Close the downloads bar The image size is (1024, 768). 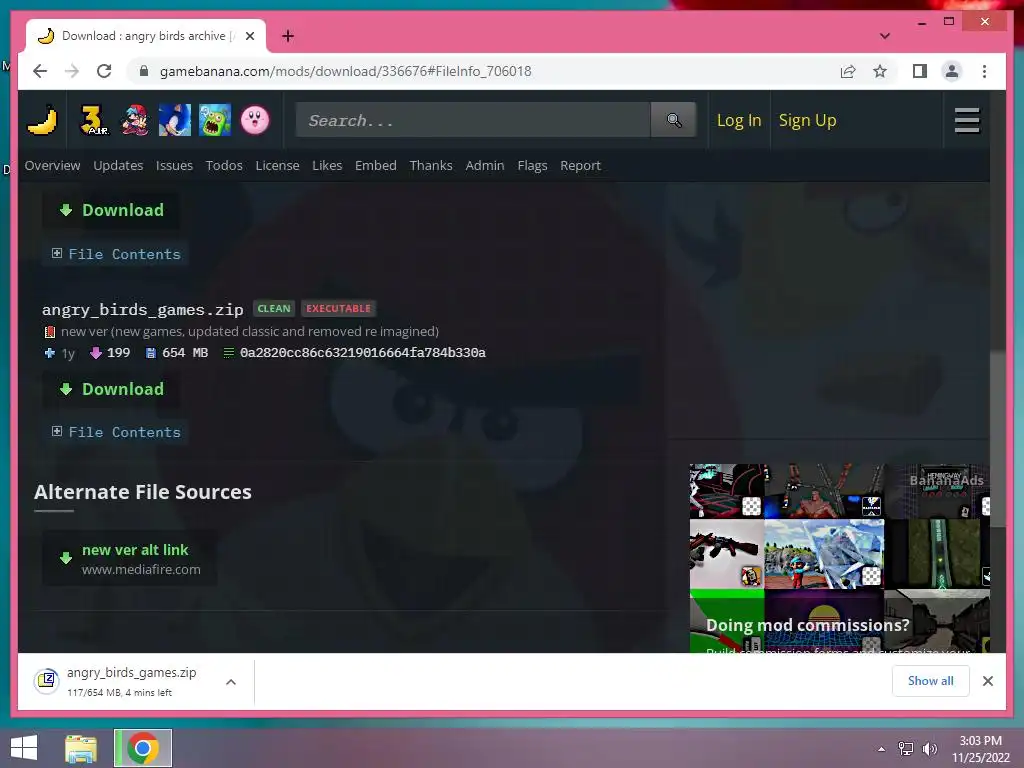tap(987, 681)
